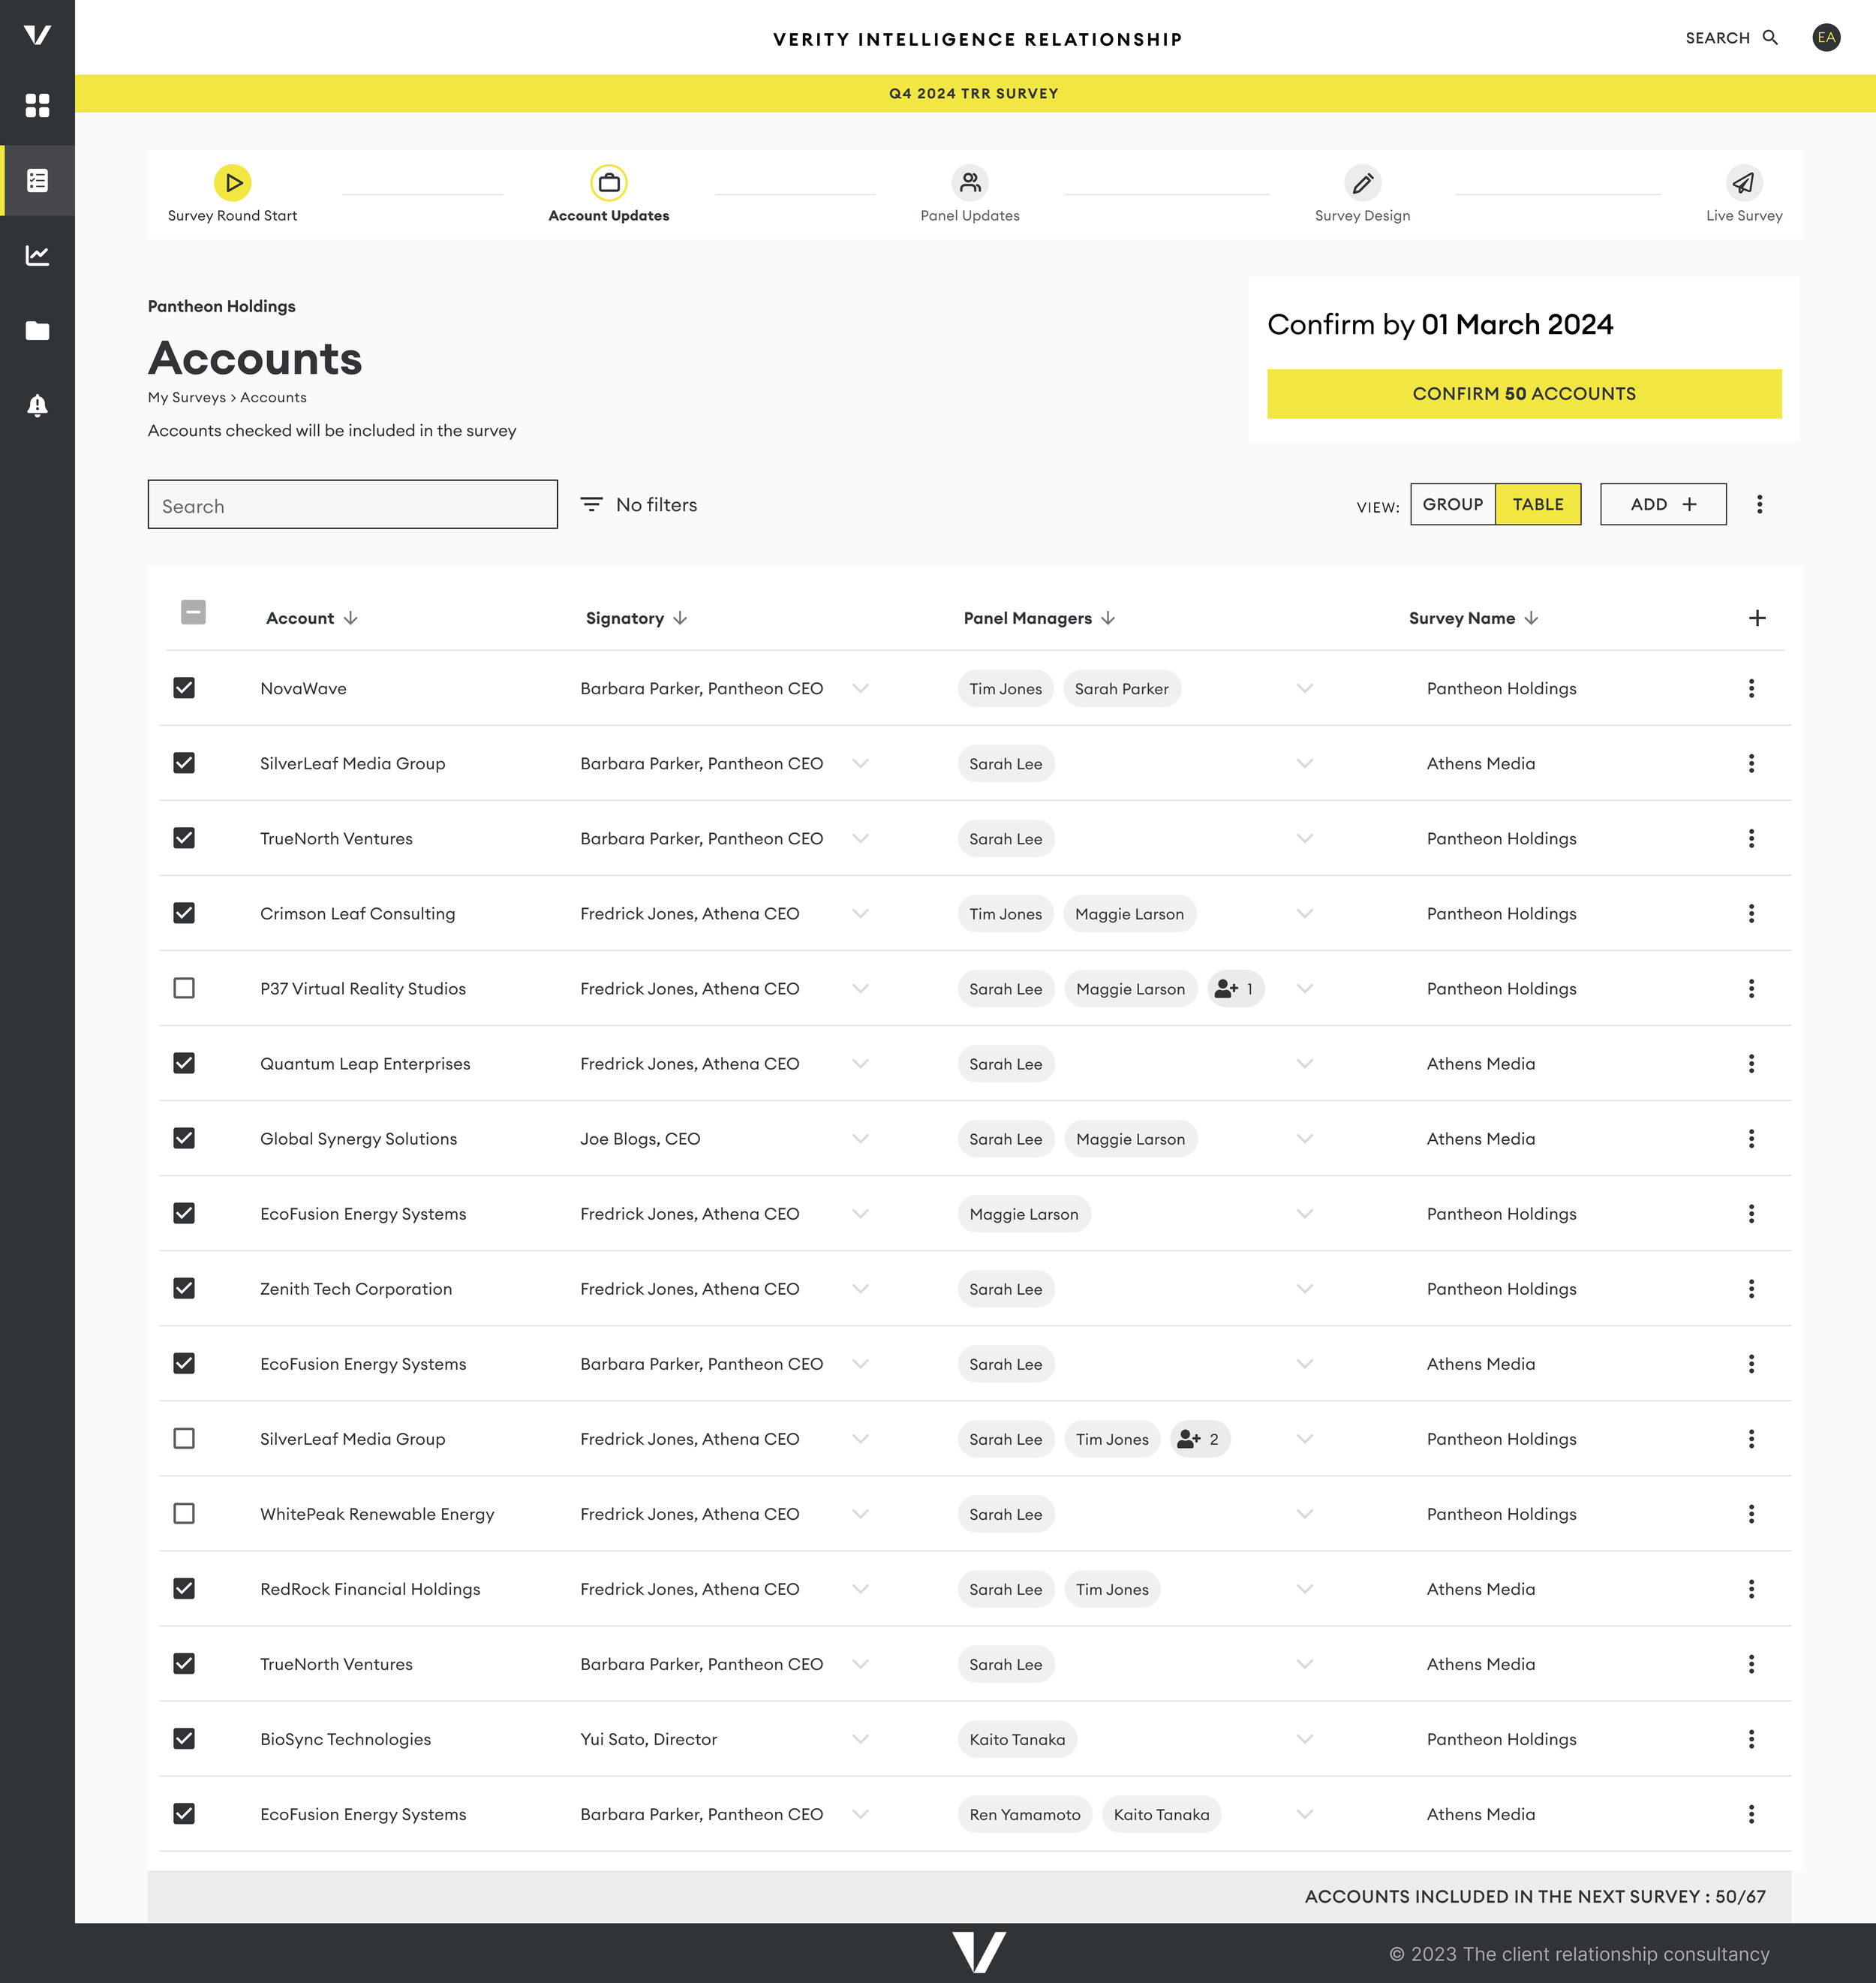Switch to the GROUP view
The height and width of the screenshot is (1983, 1876).
point(1452,504)
